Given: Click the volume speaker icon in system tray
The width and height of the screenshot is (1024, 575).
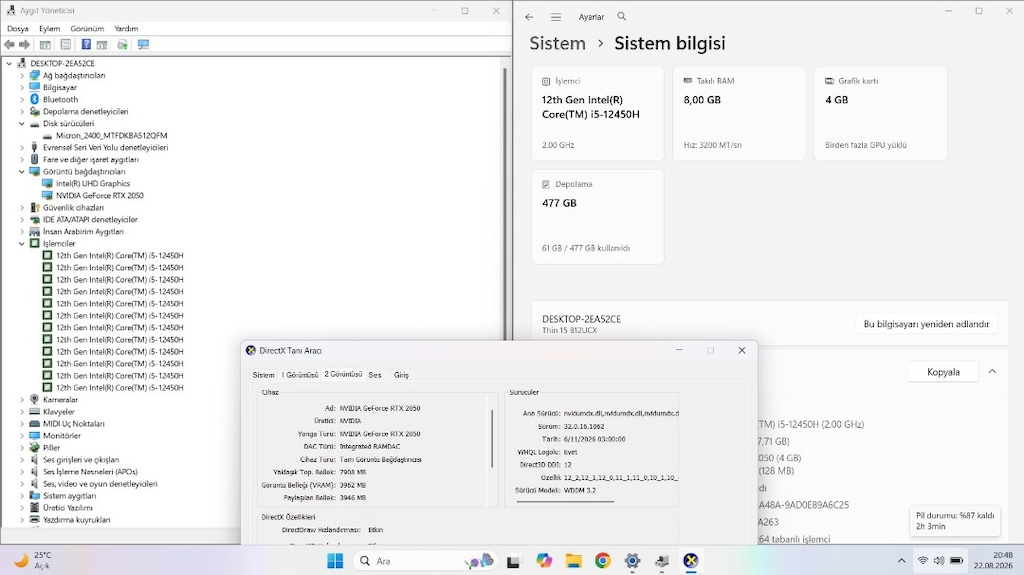Looking at the screenshot, I should click(939, 561).
